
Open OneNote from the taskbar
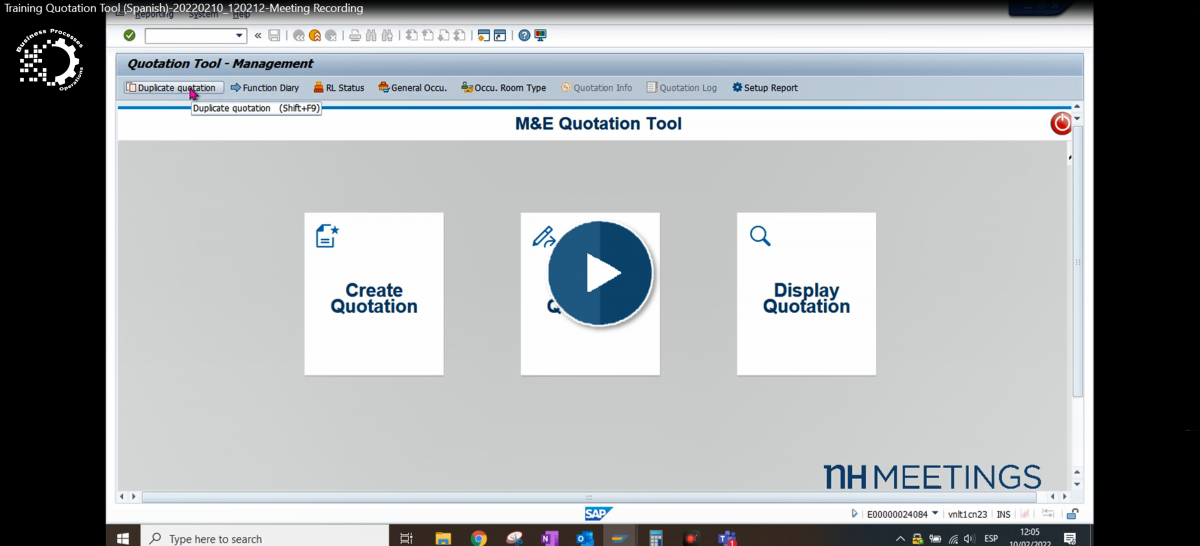549,538
